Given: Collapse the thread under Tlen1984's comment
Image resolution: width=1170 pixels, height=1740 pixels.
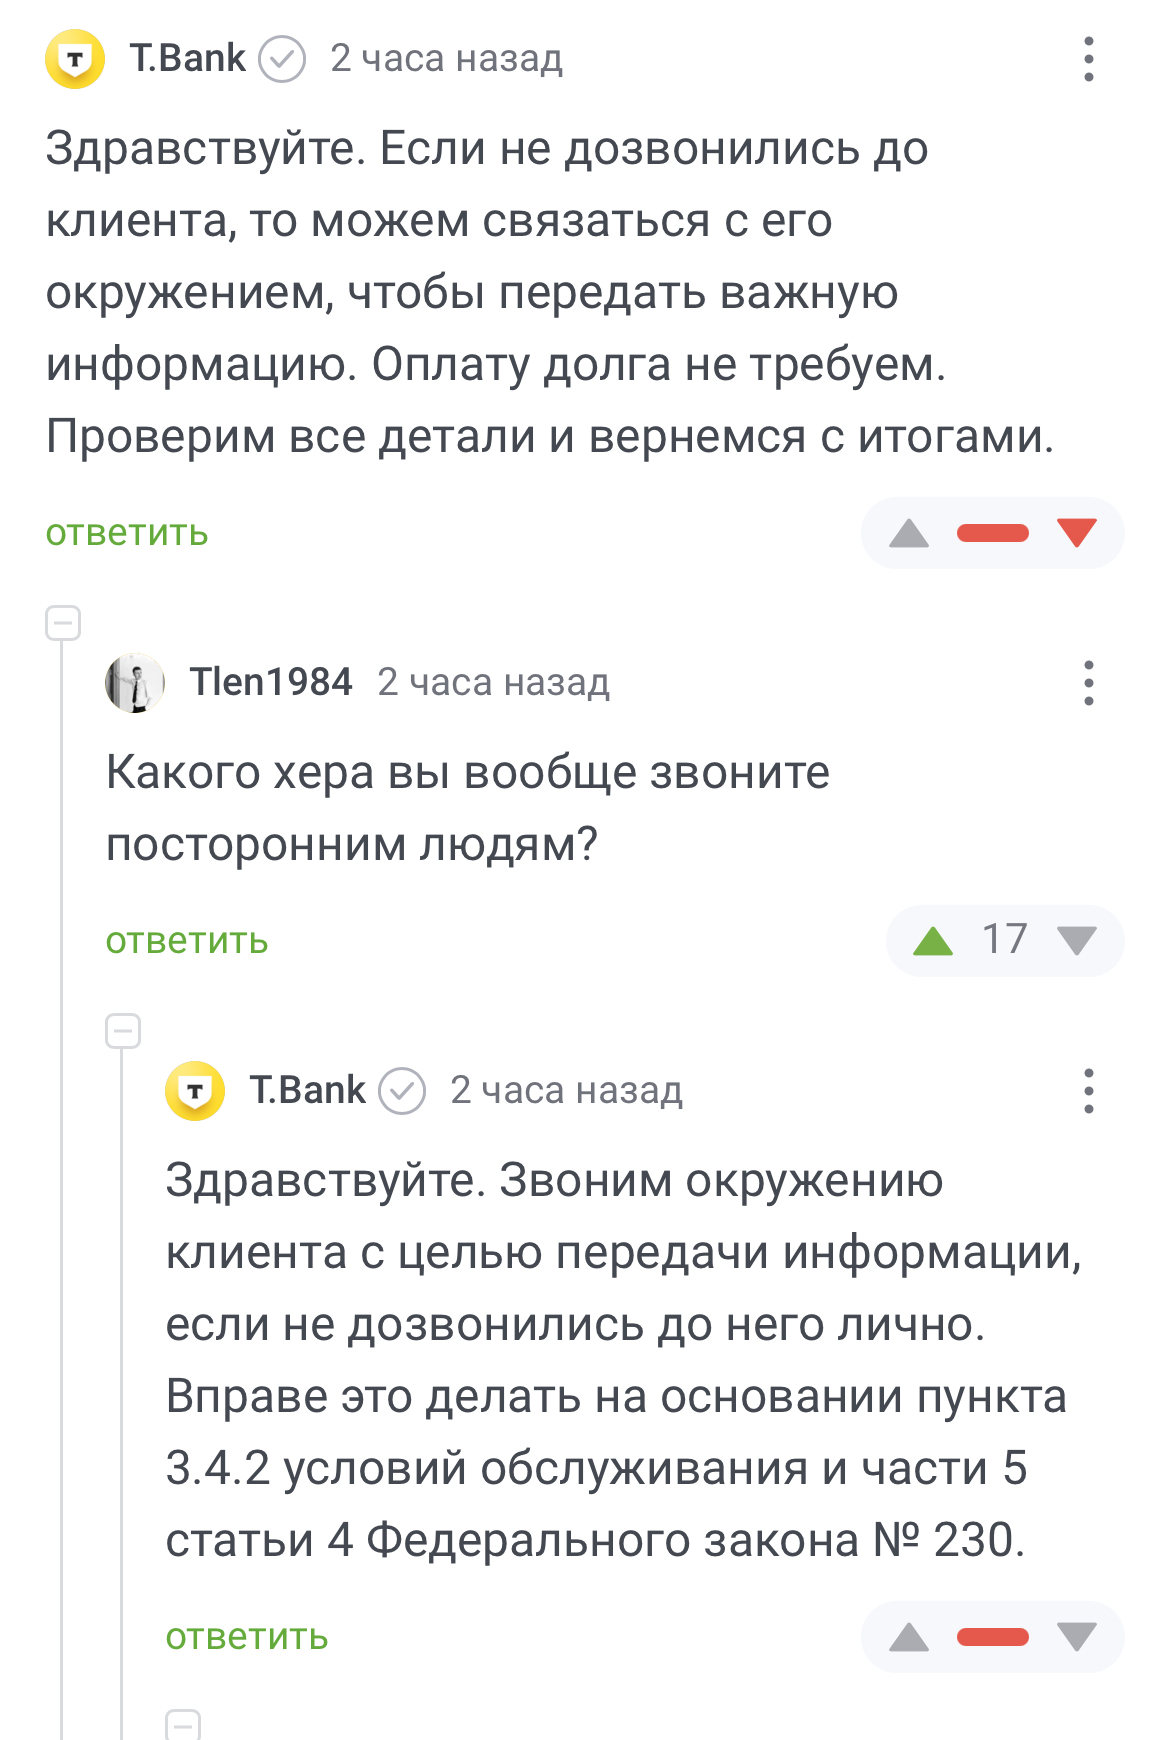Looking at the screenshot, I should click(x=123, y=1031).
